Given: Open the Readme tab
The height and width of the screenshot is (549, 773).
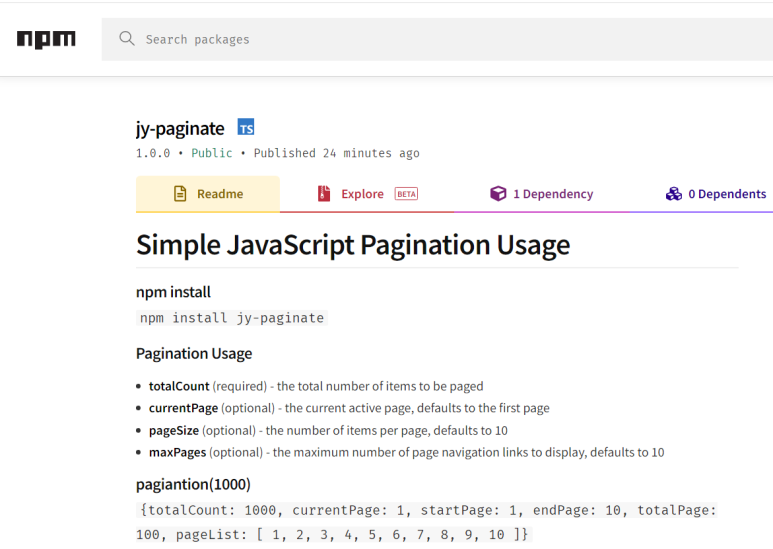Looking at the screenshot, I should [208, 194].
